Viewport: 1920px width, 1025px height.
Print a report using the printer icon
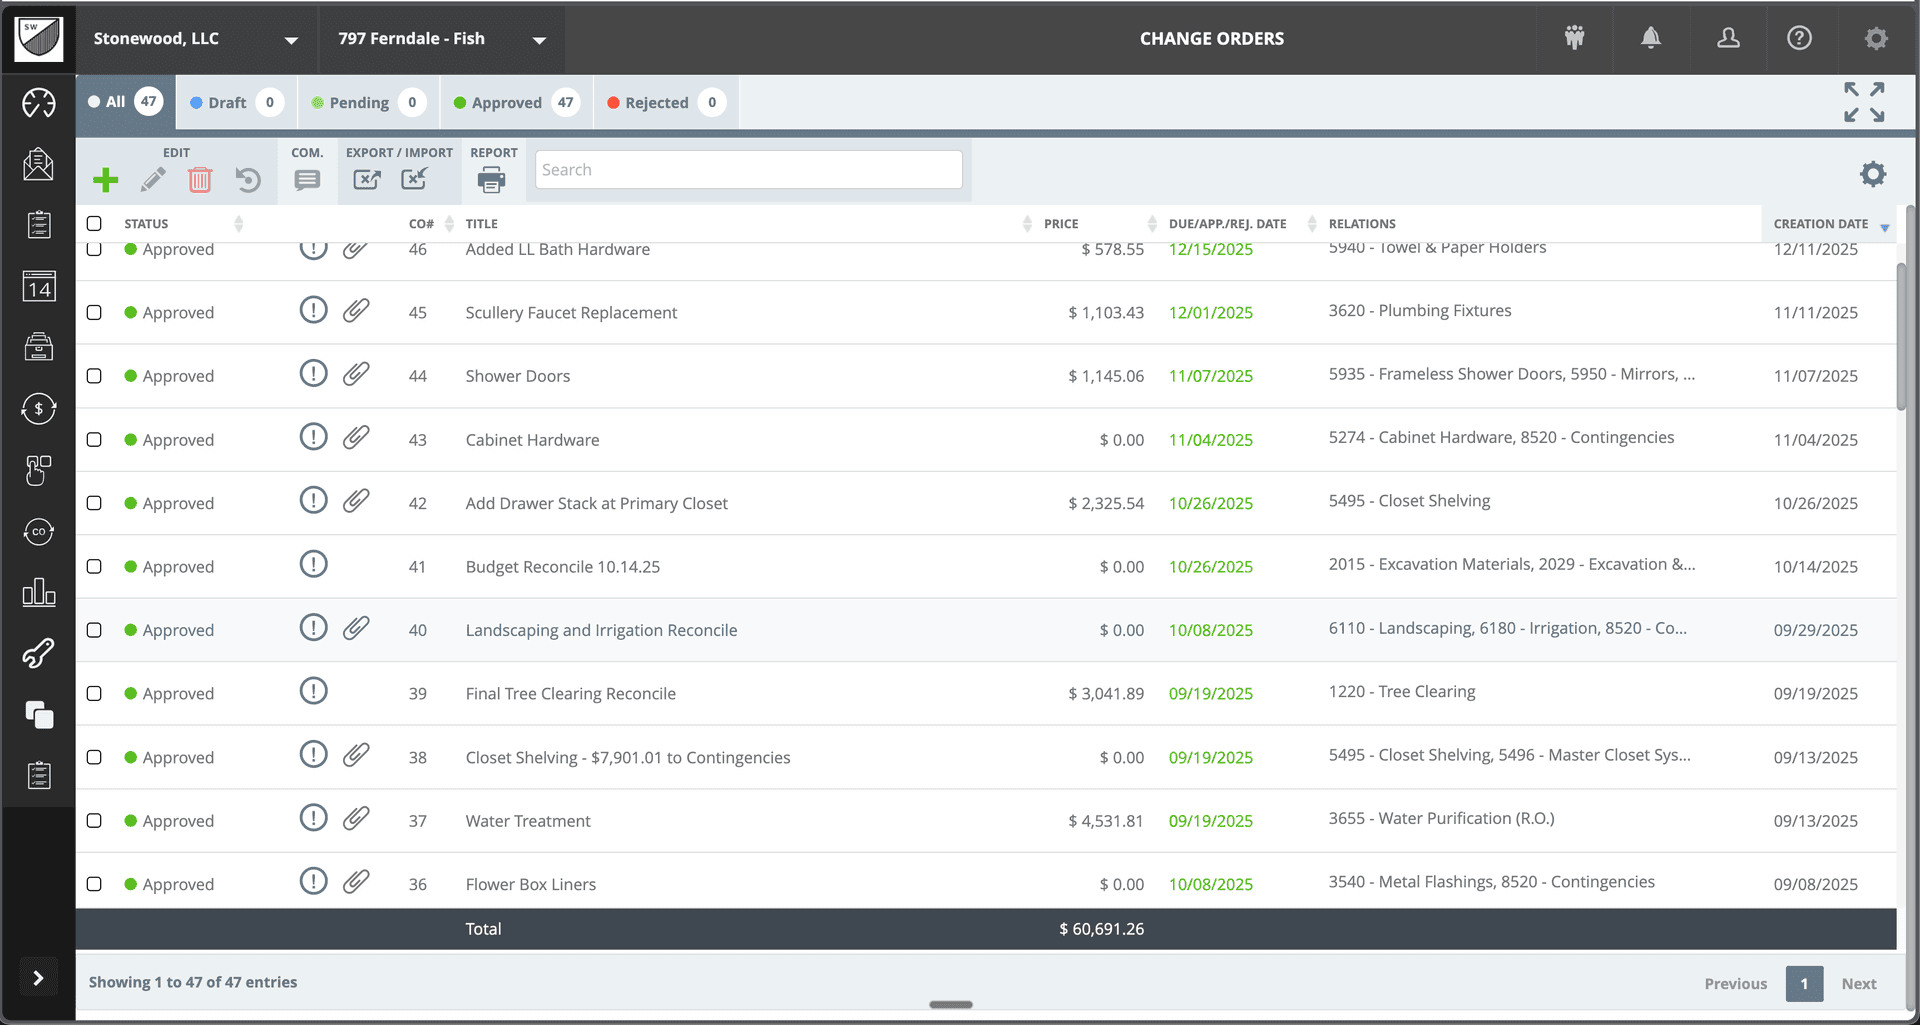click(491, 180)
